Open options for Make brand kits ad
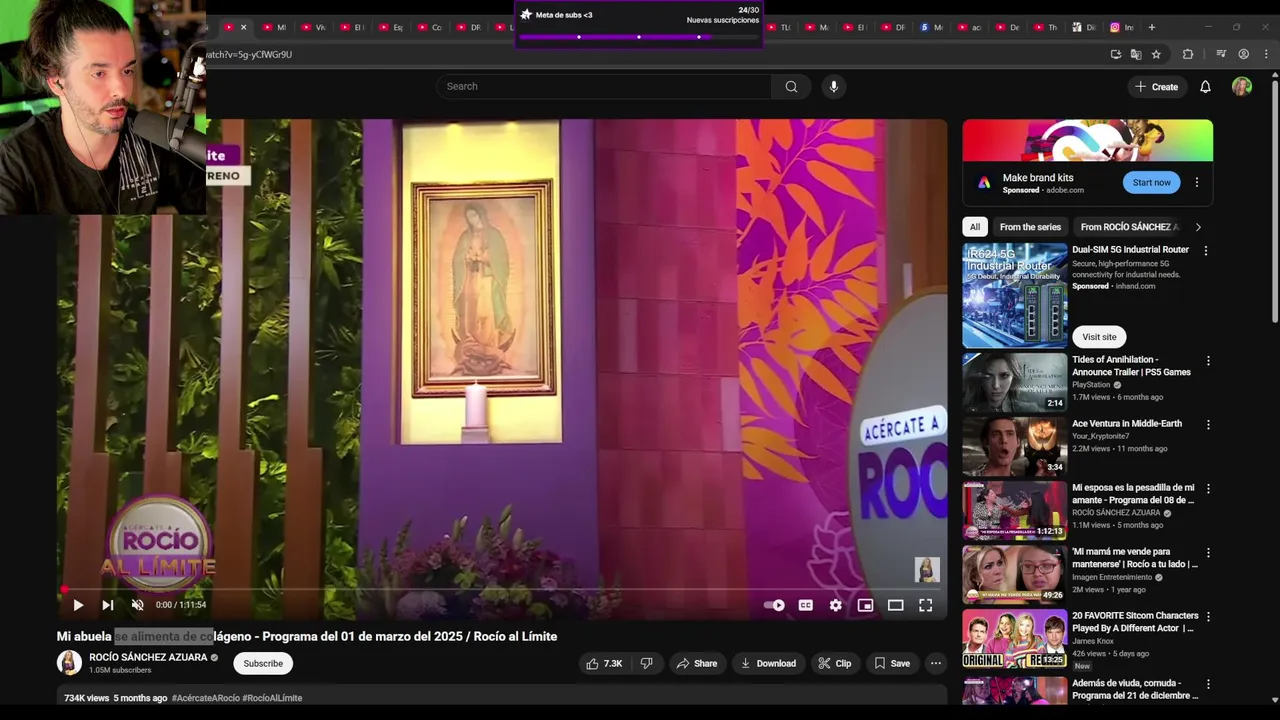1280x720 pixels. coord(1197,182)
